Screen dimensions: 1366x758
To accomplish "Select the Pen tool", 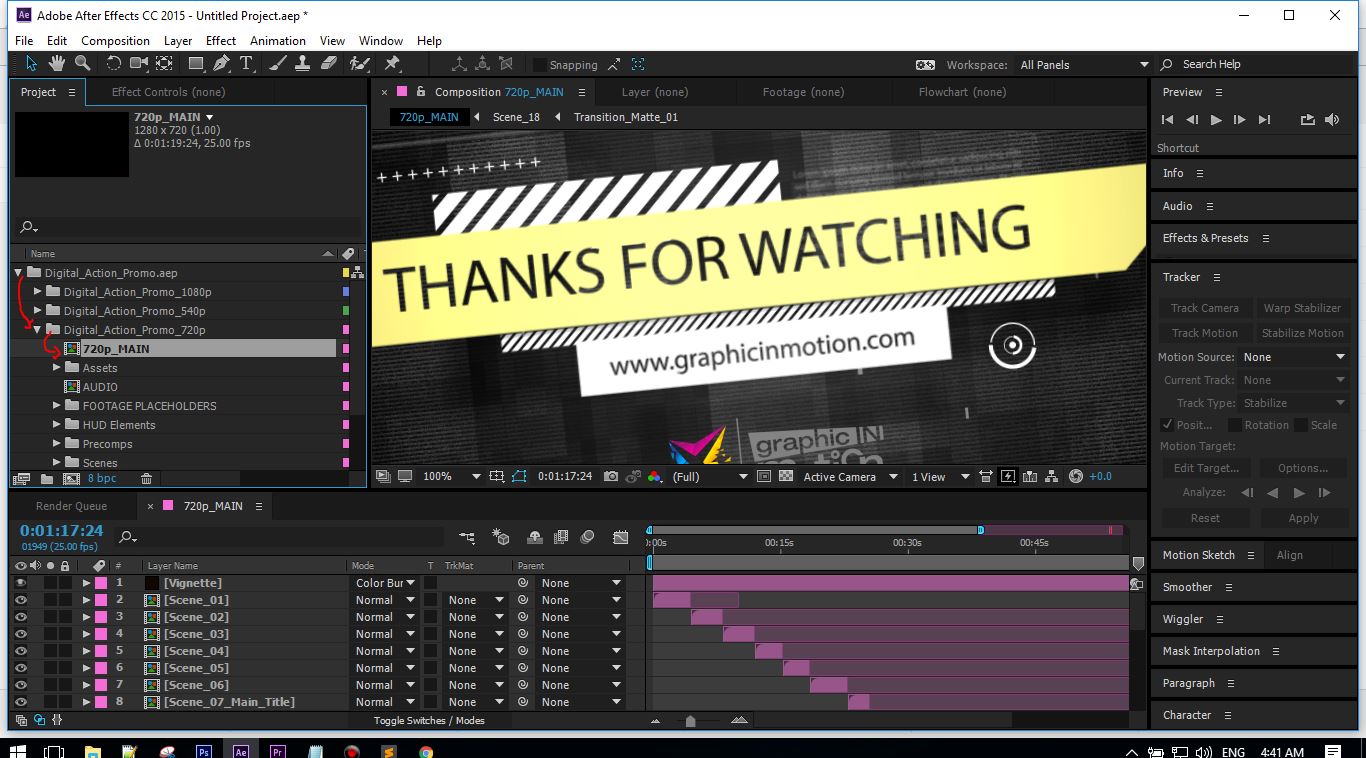I will coord(221,63).
